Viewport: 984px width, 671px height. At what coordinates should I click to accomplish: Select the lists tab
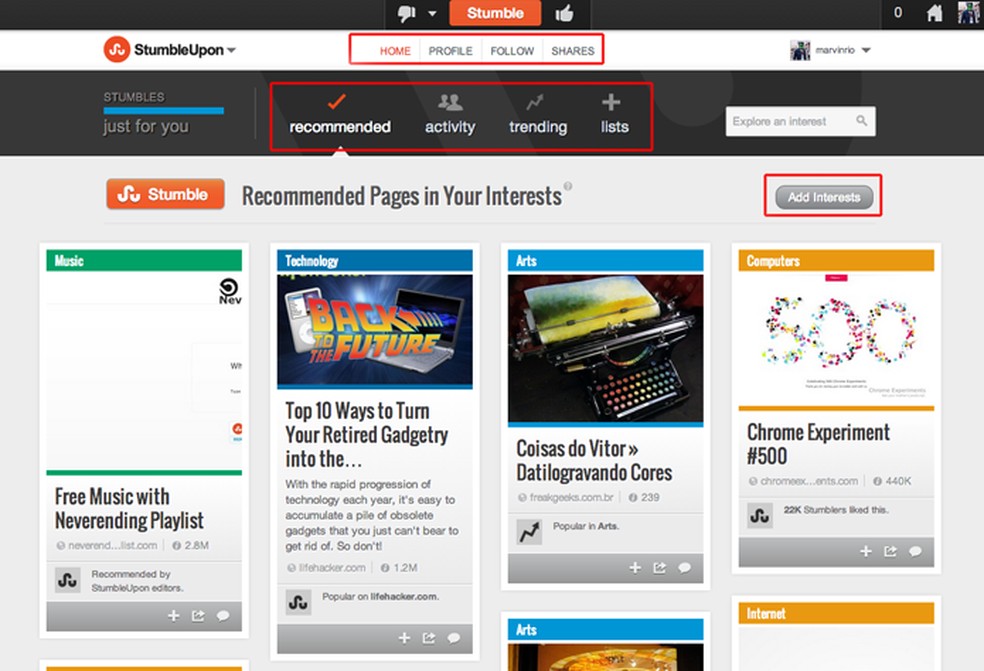[x=614, y=115]
